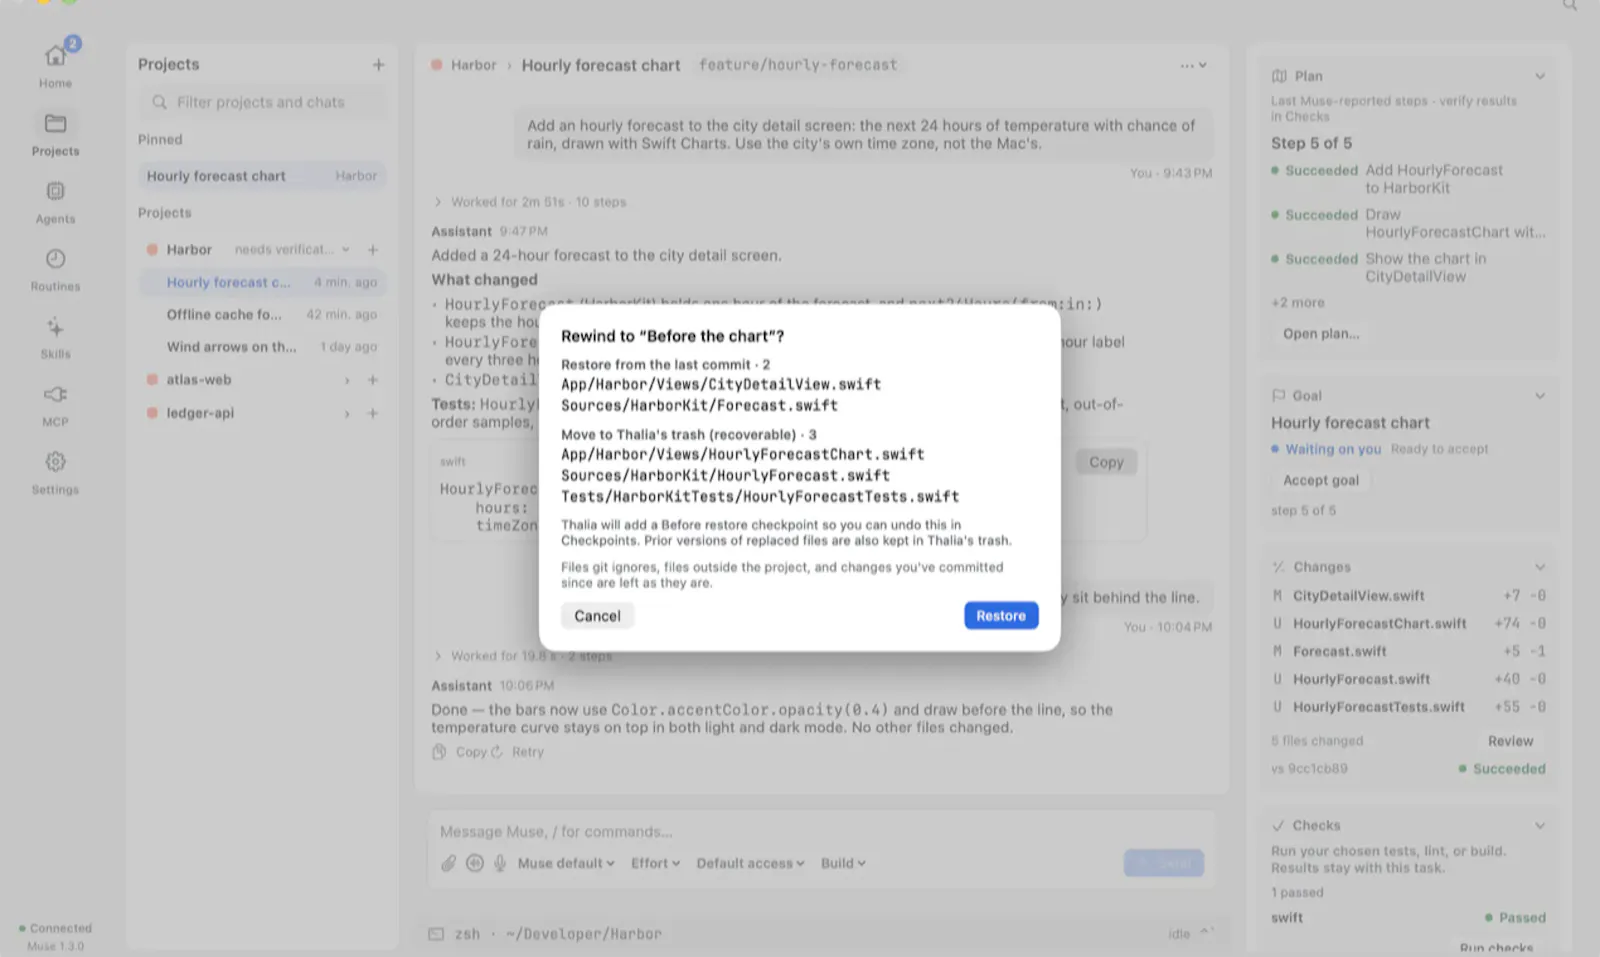The image size is (1600, 957).
Task: Collapse the Goal panel
Action: pos(1540,396)
